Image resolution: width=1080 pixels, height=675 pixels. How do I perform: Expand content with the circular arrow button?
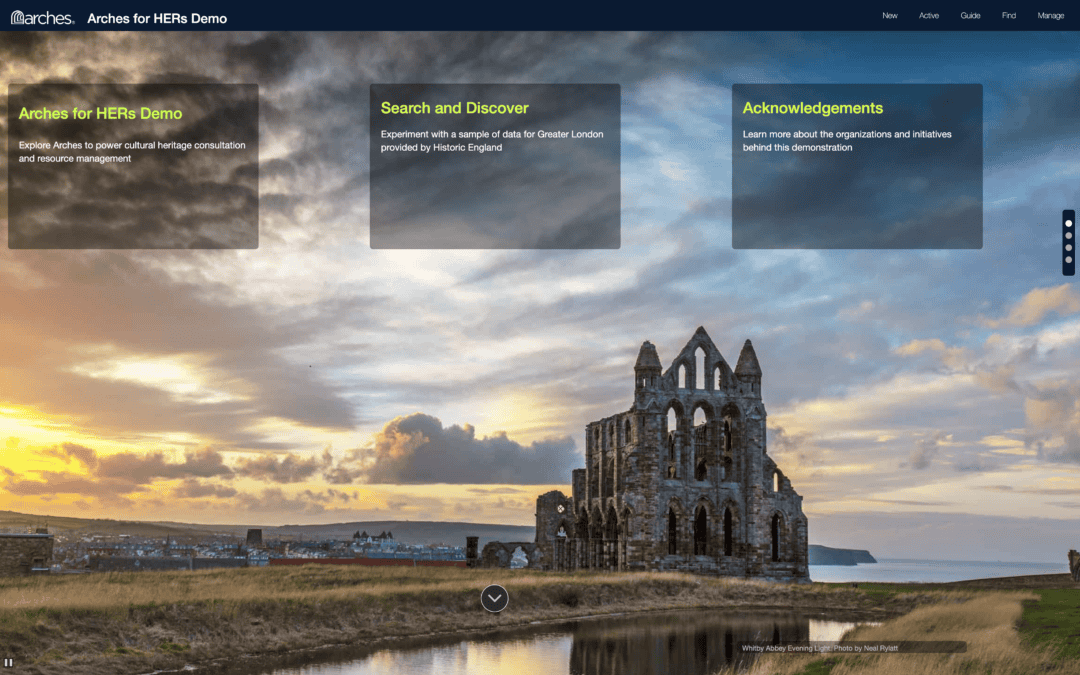click(x=494, y=598)
